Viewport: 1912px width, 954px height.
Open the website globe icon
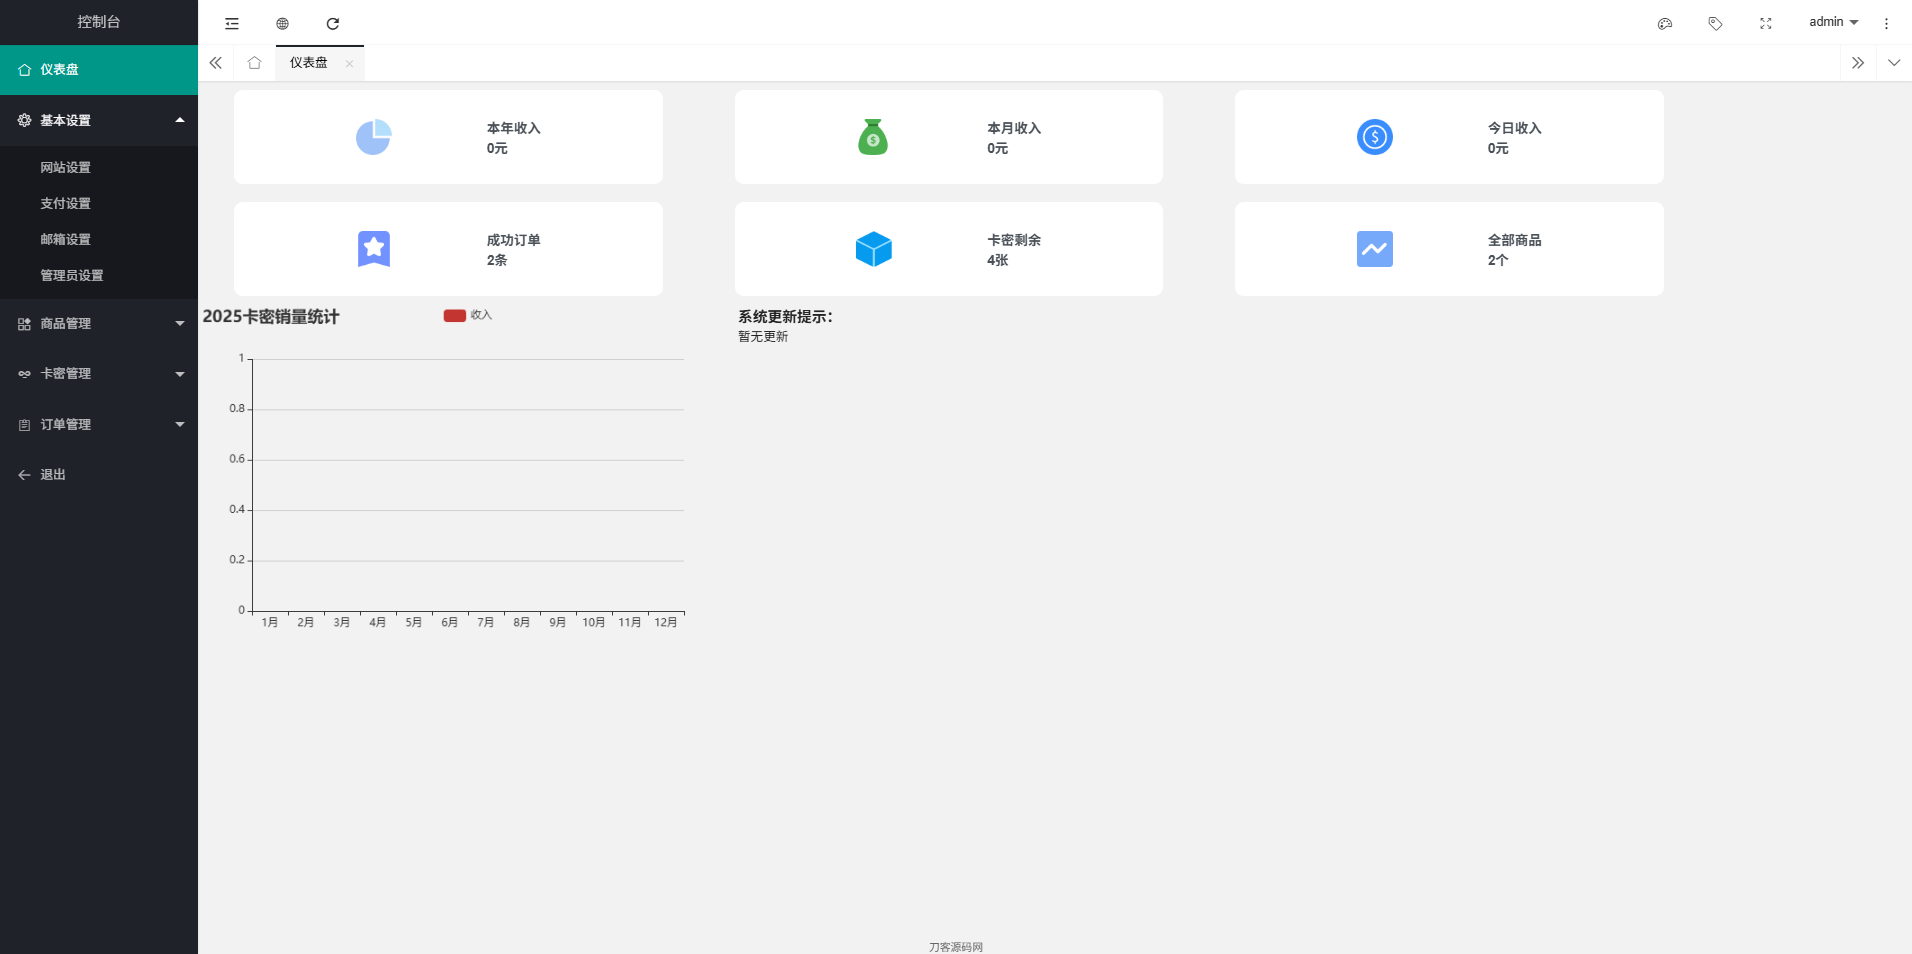(282, 23)
